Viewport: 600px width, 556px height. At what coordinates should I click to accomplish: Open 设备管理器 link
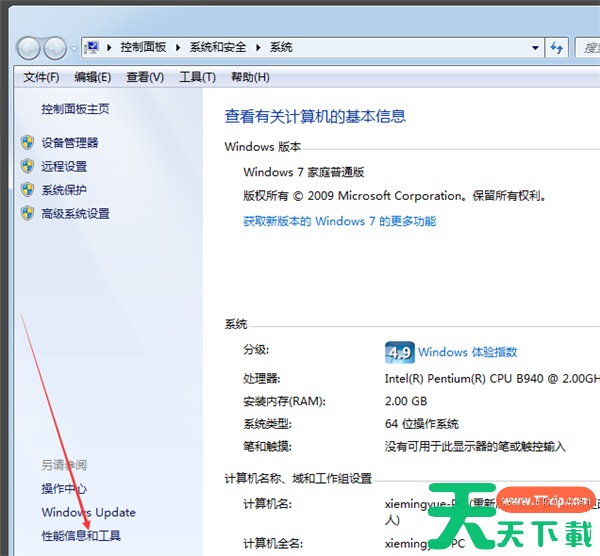pyautogui.click(x=70, y=143)
